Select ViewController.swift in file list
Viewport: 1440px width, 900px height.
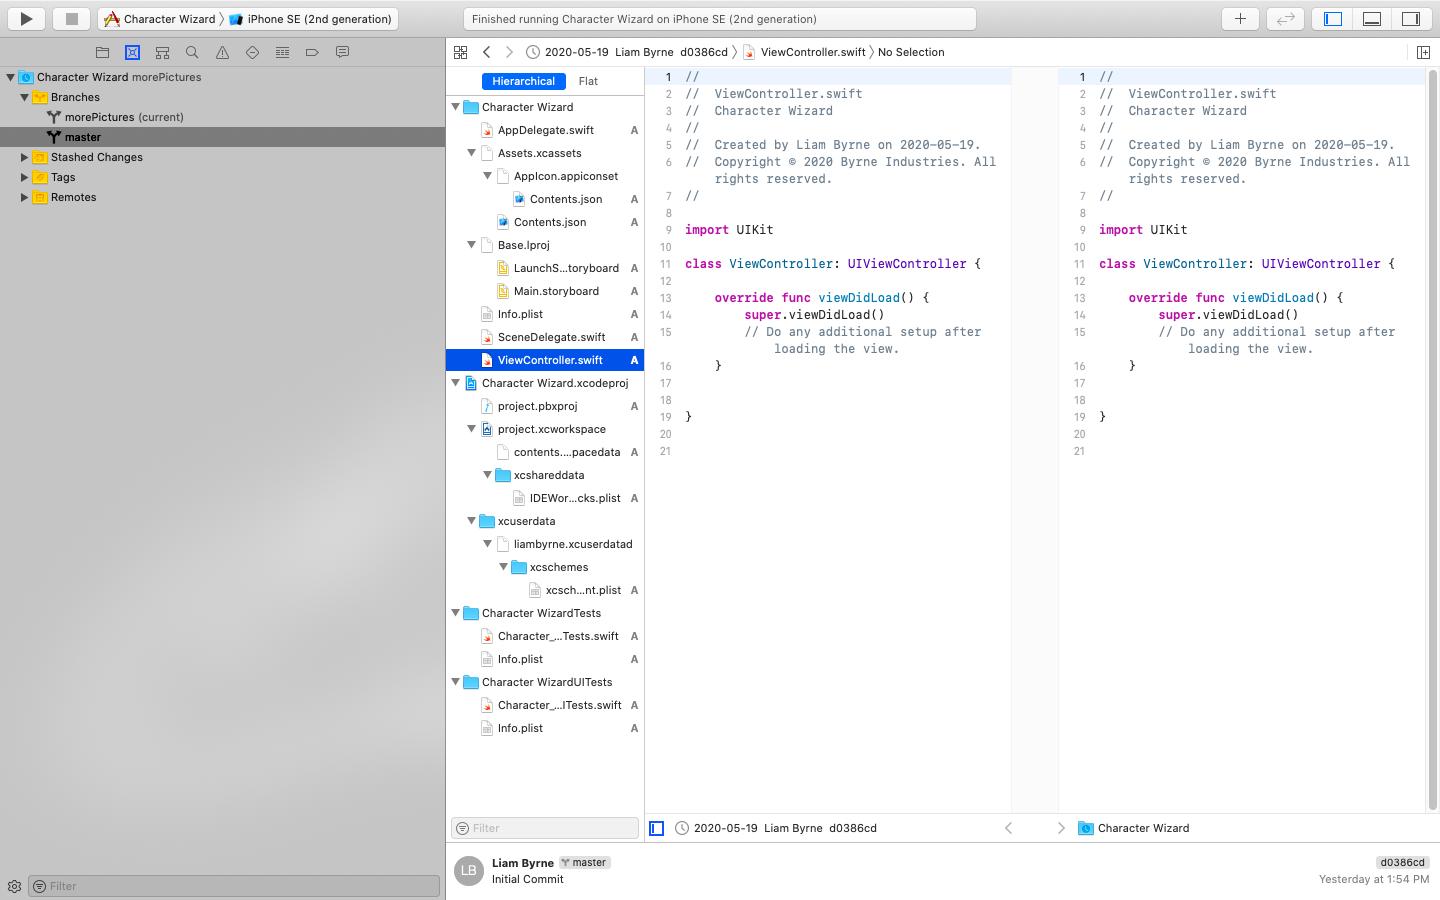coord(545,360)
